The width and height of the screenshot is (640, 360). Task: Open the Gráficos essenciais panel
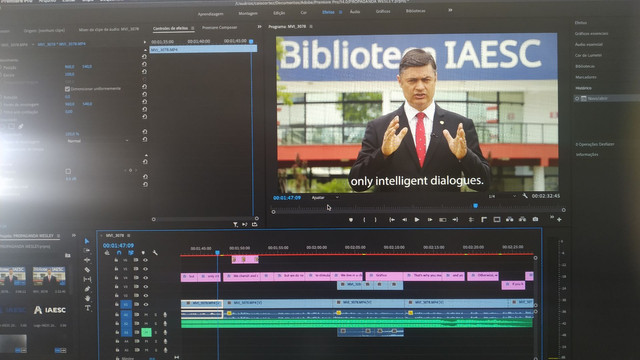[591, 33]
